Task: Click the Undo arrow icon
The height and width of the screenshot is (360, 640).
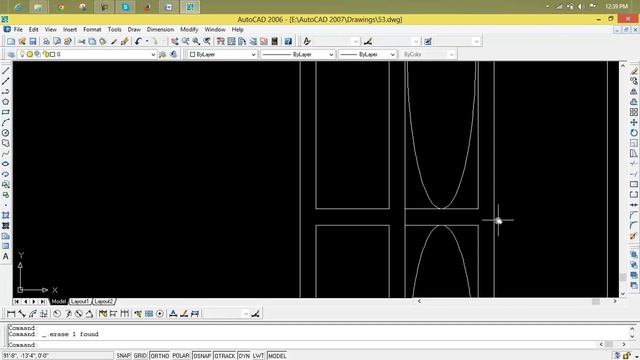Action: click(x=138, y=41)
